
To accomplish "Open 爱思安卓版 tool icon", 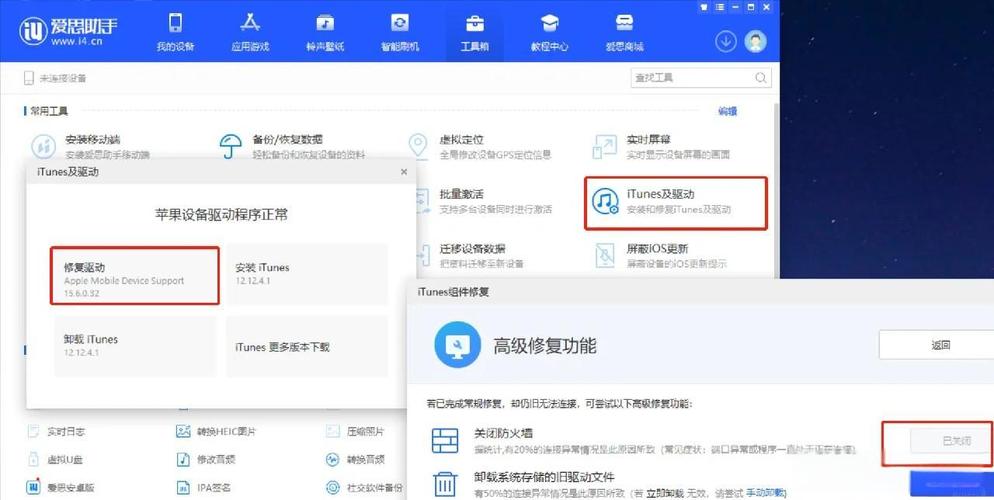I will [34, 487].
